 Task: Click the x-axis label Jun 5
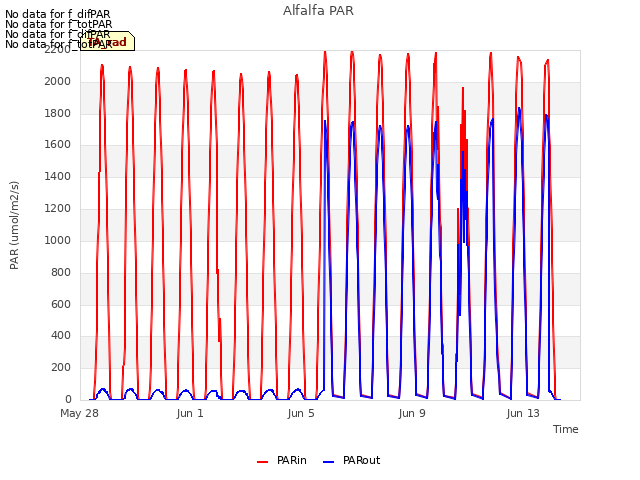point(301,413)
